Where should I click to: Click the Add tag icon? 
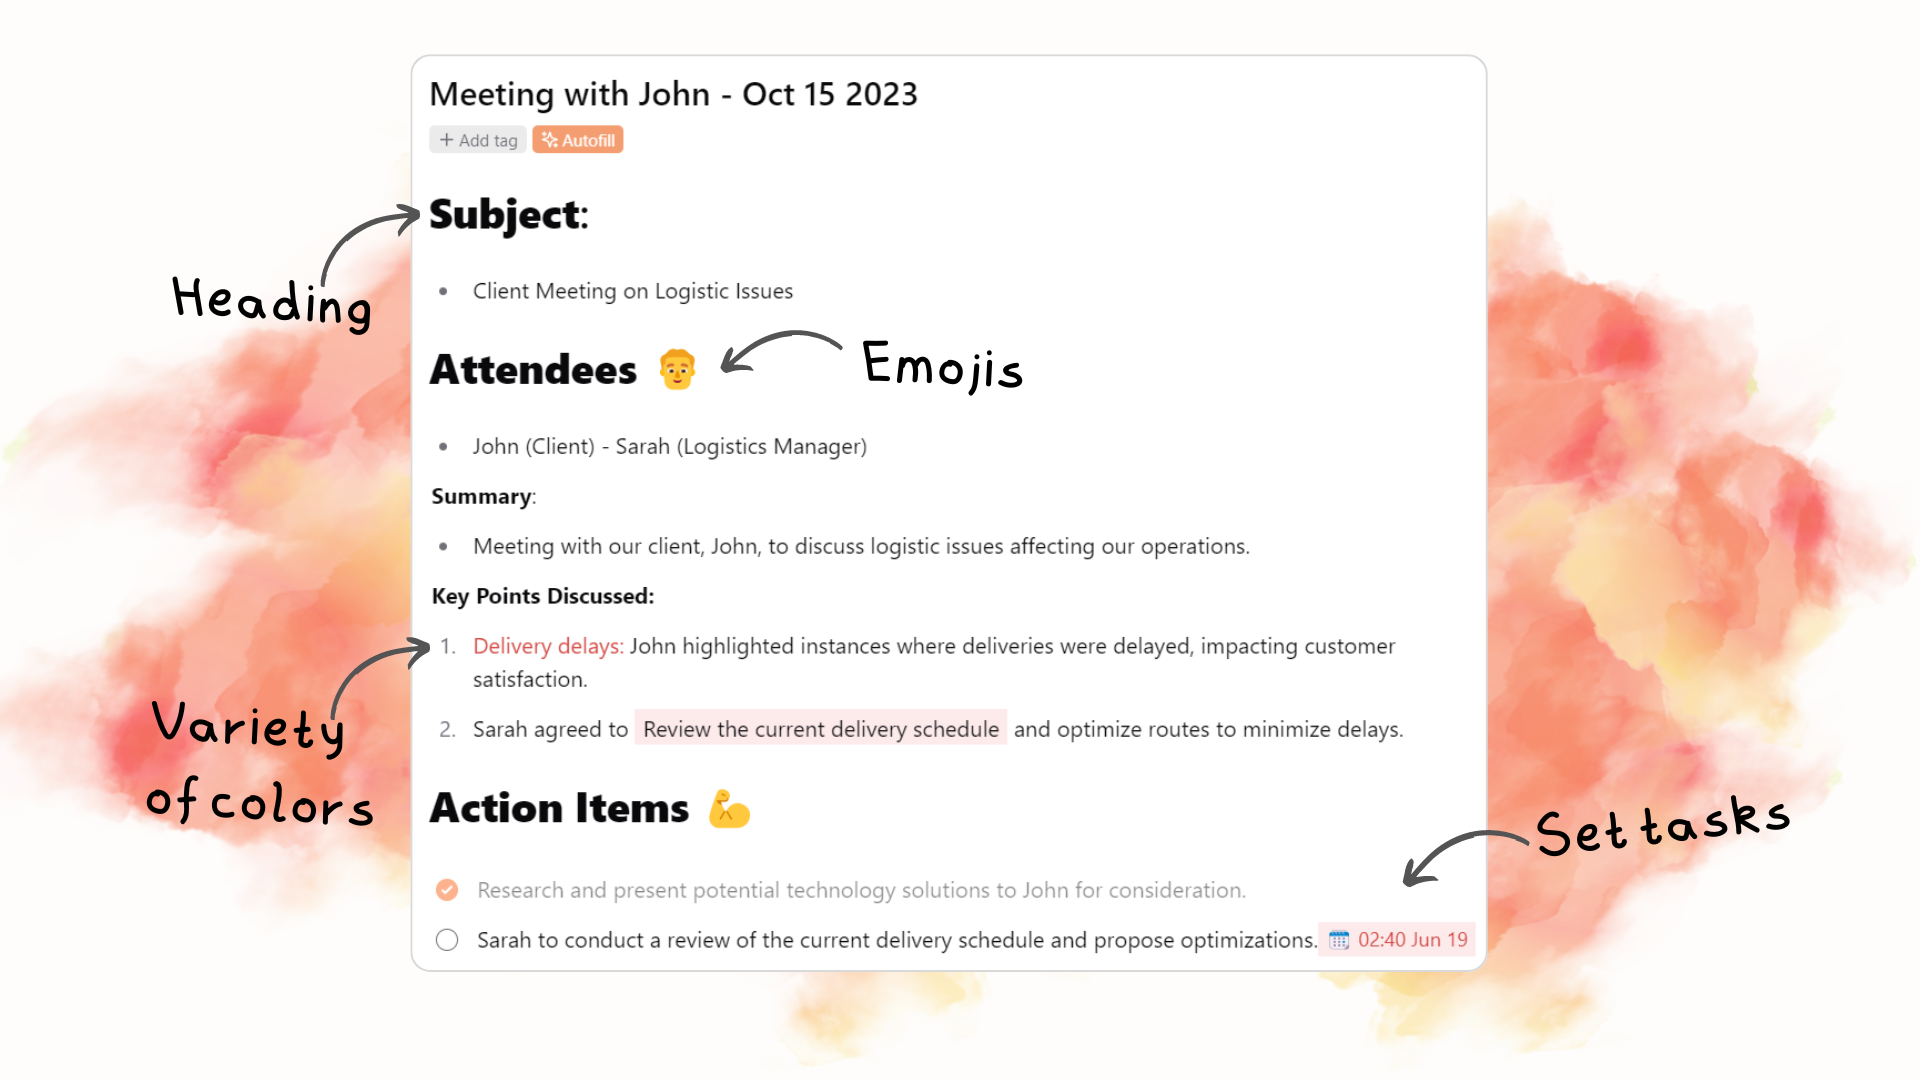447,140
